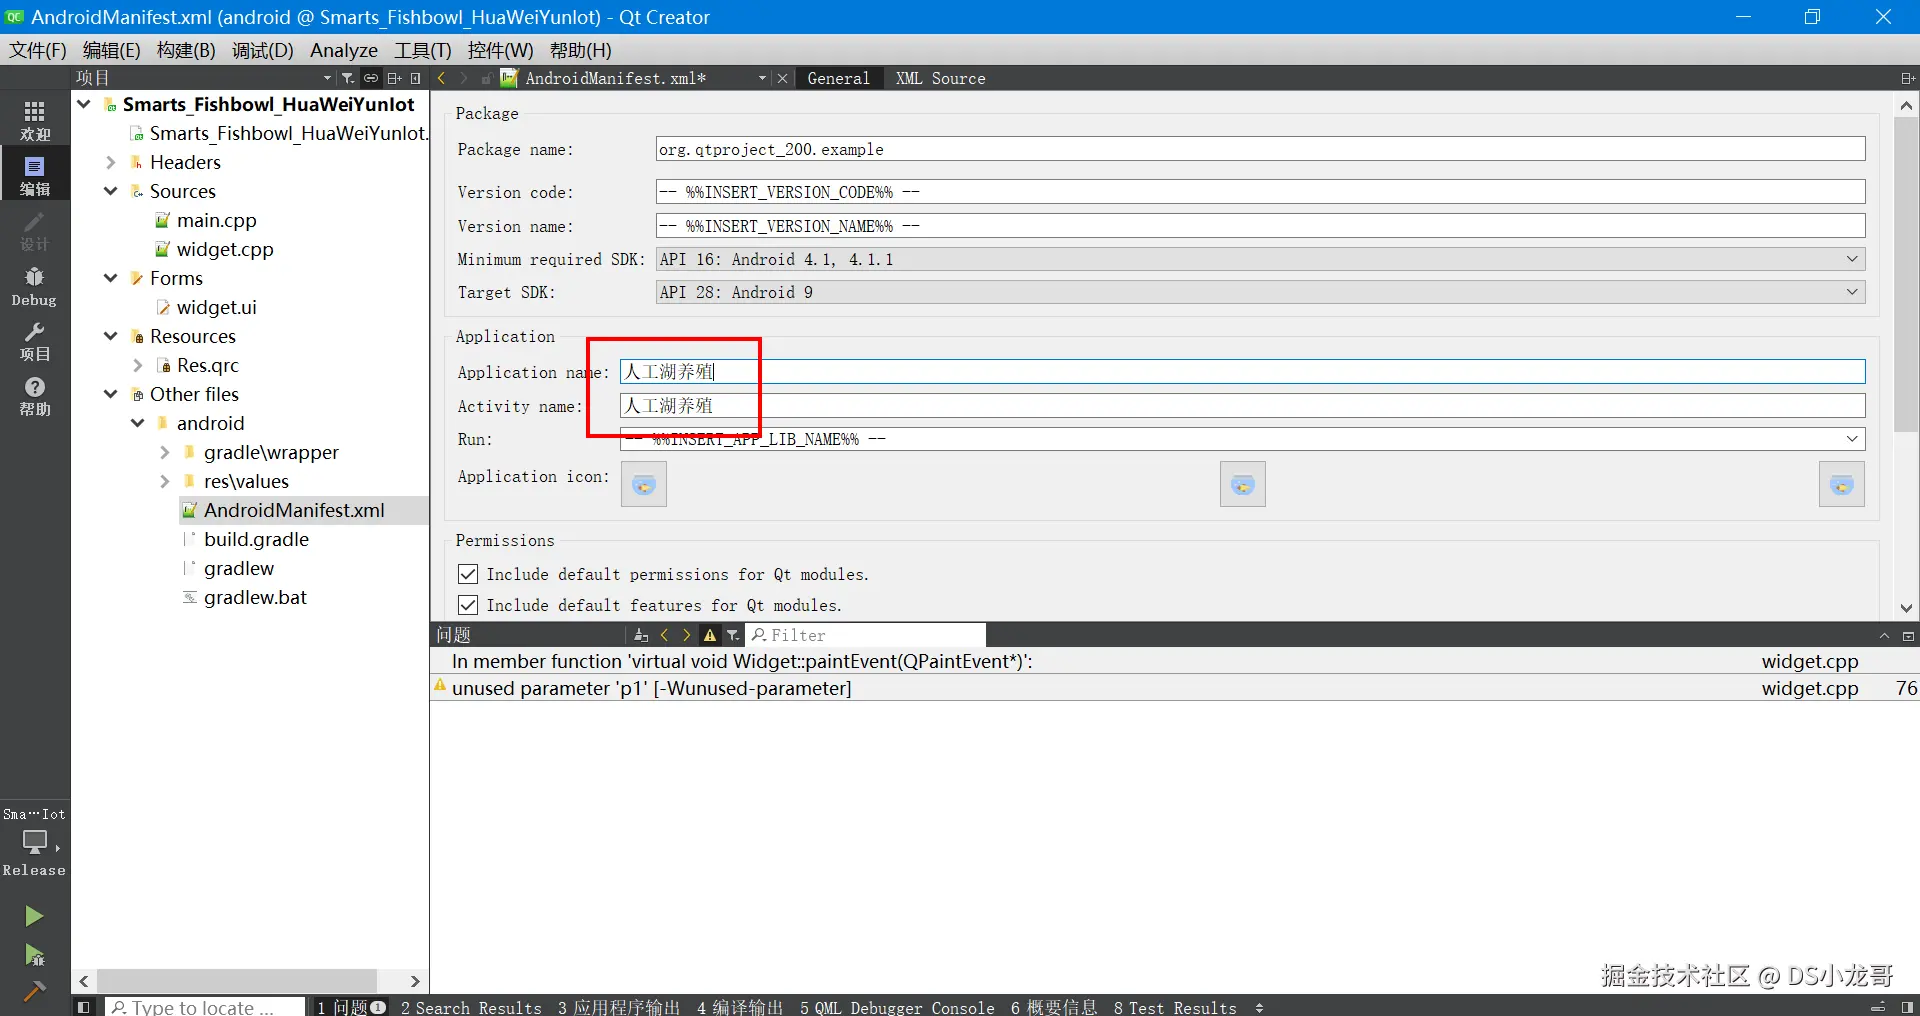Open the 2 Search Results pane
Image resolution: width=1920 pixels, height=1016 pixels.
[x=471, y=1007]
